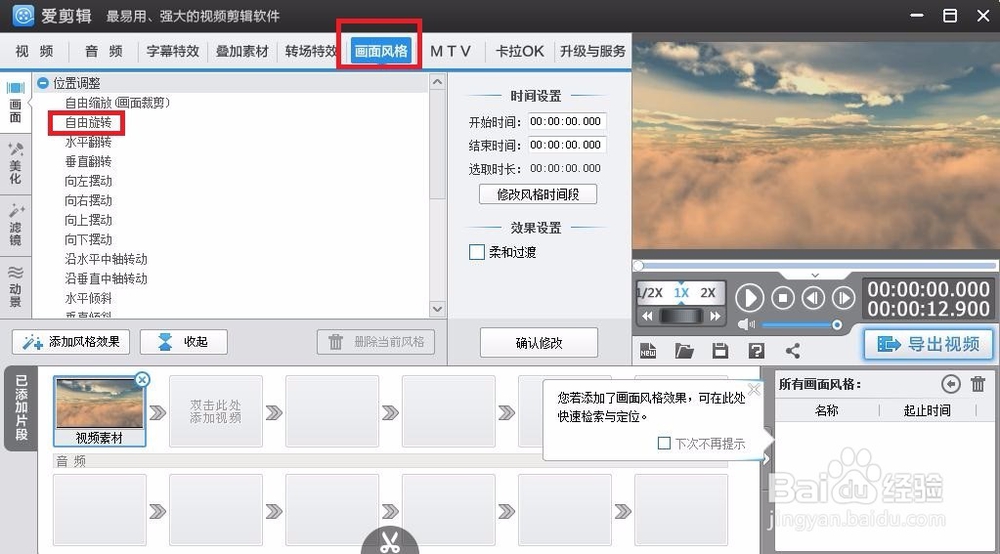Open the 卡拉OK tab

[520, 51]
